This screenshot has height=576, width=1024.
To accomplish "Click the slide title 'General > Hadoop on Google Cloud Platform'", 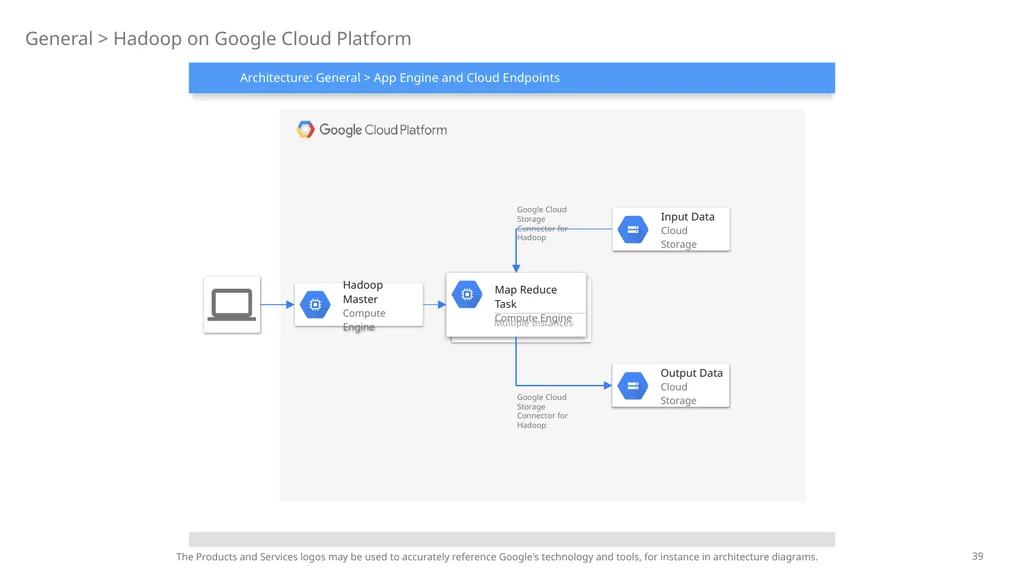I will click(218, 39).
